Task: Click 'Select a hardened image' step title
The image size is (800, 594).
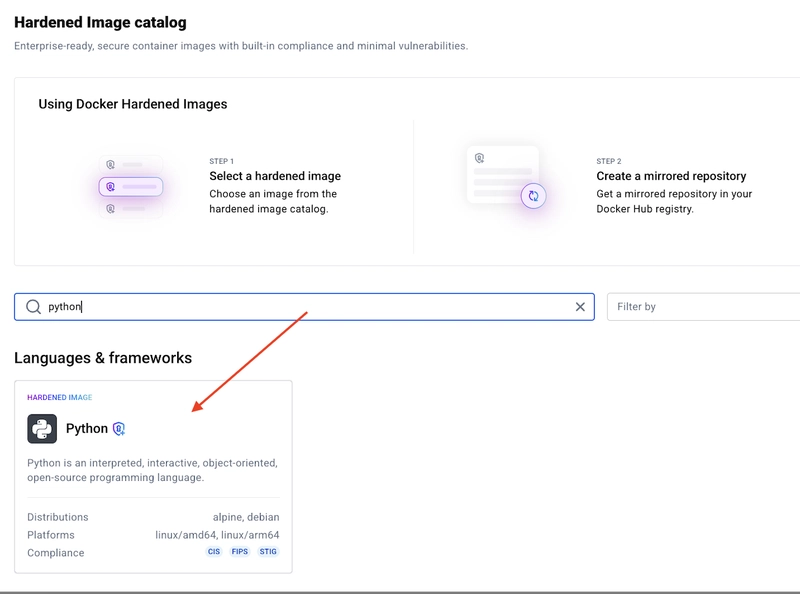Action: [x=275, y=176]
